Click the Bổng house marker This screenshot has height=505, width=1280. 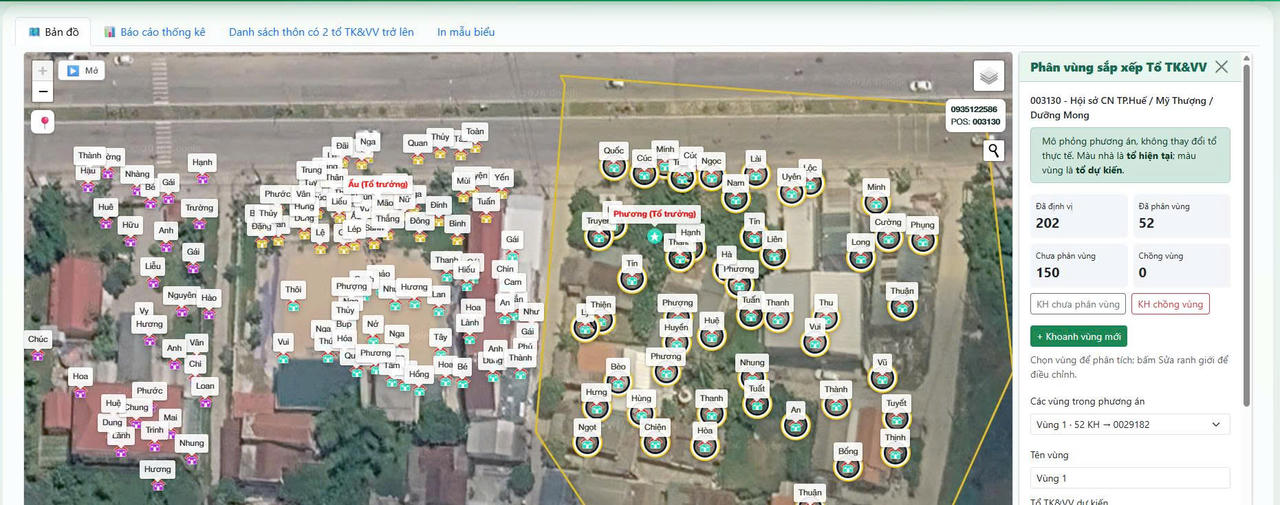coord(848,468)
